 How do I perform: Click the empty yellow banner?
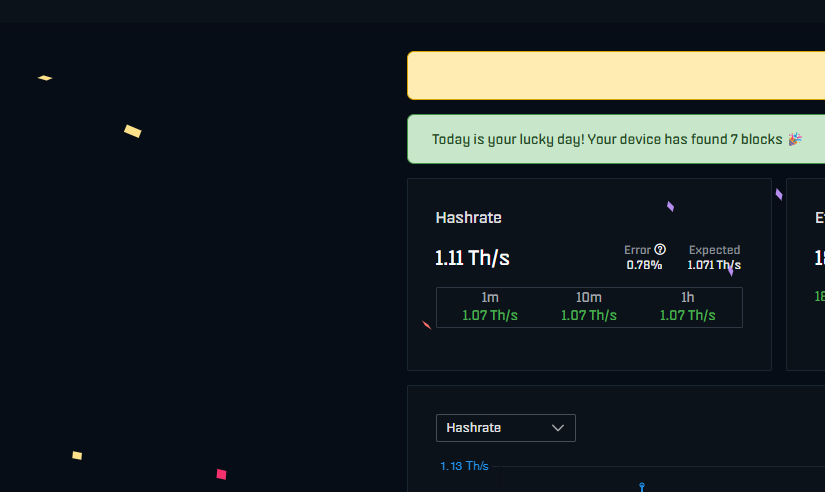[x=615, y=76]
